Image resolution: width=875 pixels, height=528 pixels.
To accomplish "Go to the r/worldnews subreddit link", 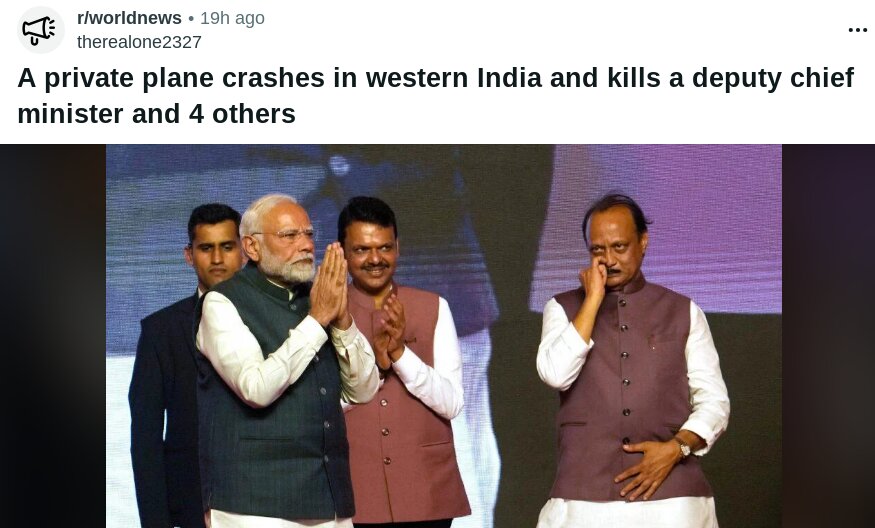I will coord(129,18).
